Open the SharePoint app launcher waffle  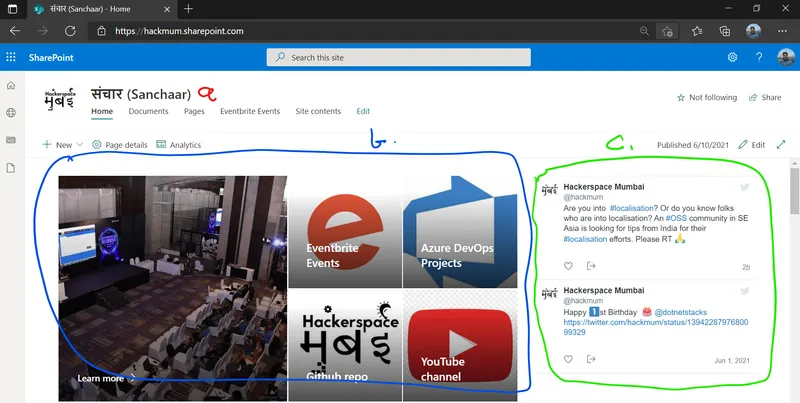(x=12, y=58)
